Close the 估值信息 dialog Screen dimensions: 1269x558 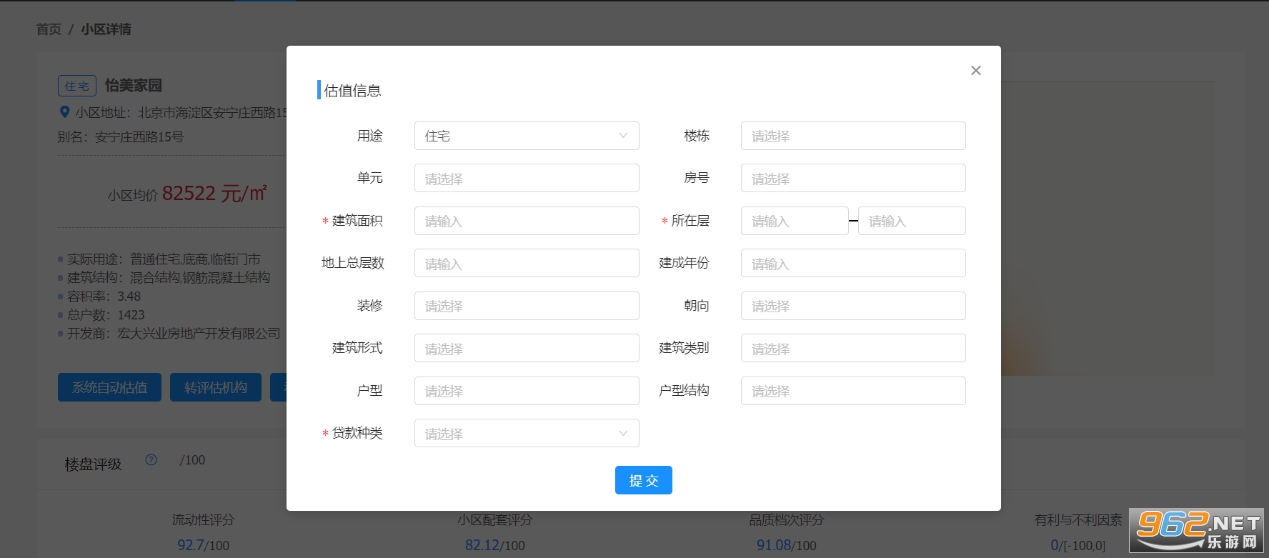point(976,70)
